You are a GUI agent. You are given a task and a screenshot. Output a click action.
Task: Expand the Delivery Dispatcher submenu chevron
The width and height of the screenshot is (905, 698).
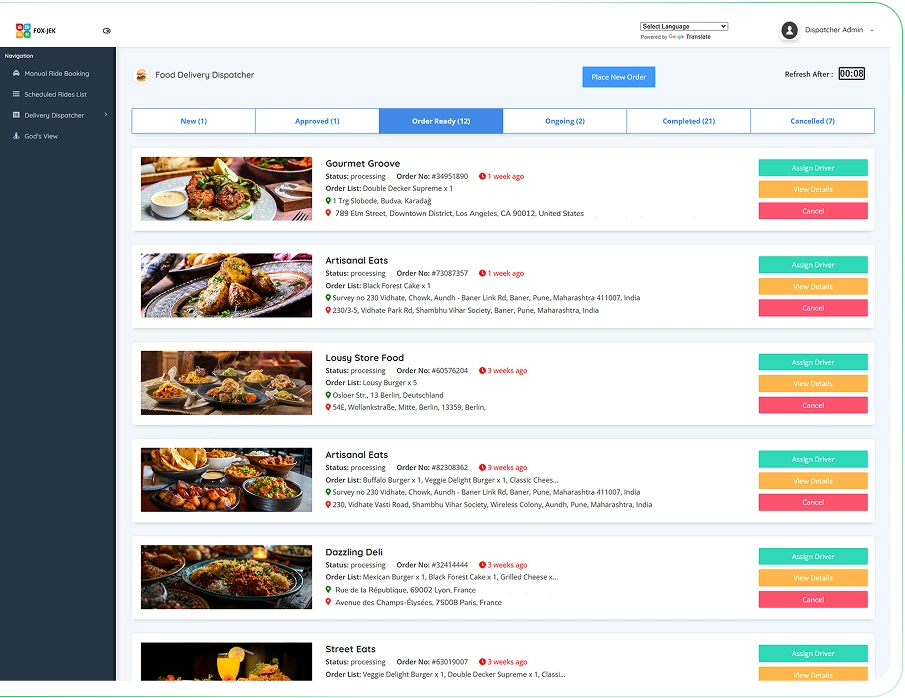[x=104, y=114]
